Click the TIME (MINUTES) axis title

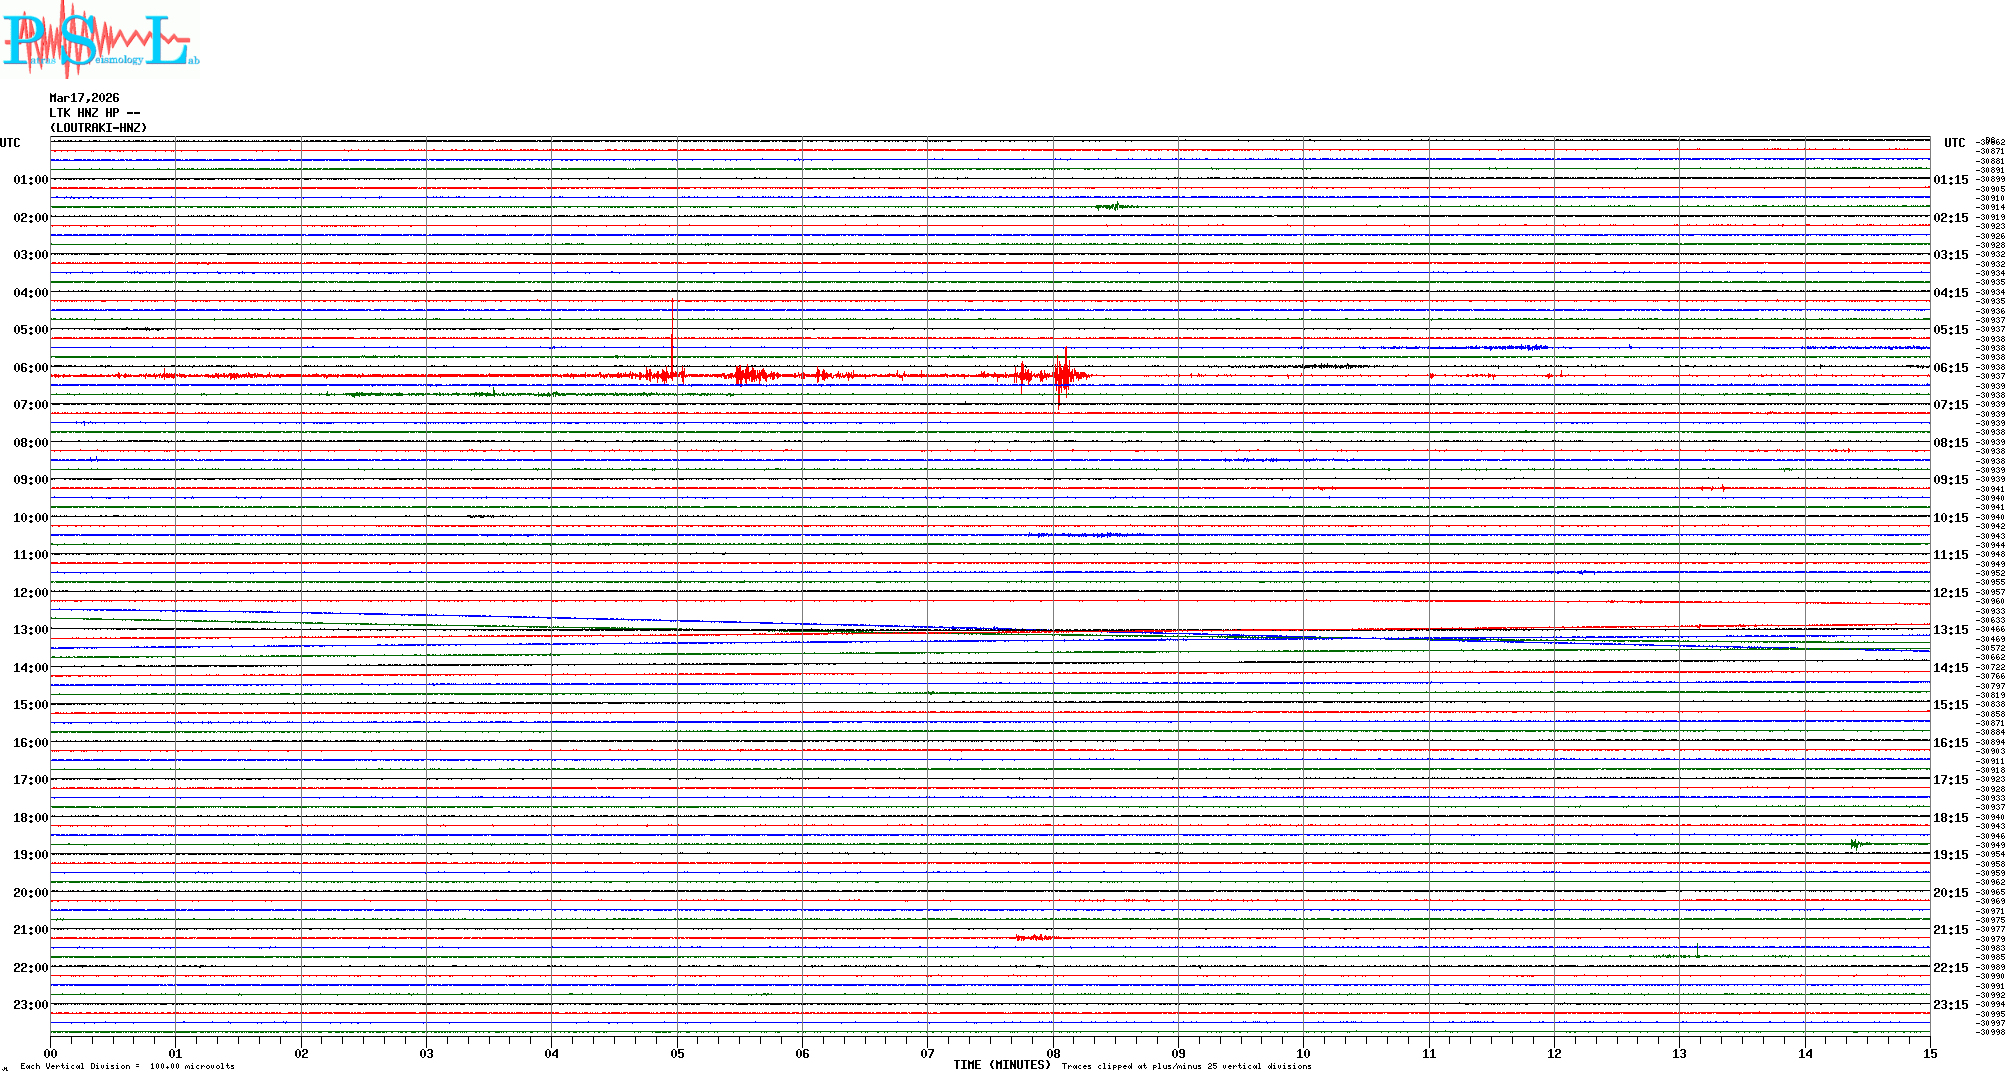(1001, 1065)
